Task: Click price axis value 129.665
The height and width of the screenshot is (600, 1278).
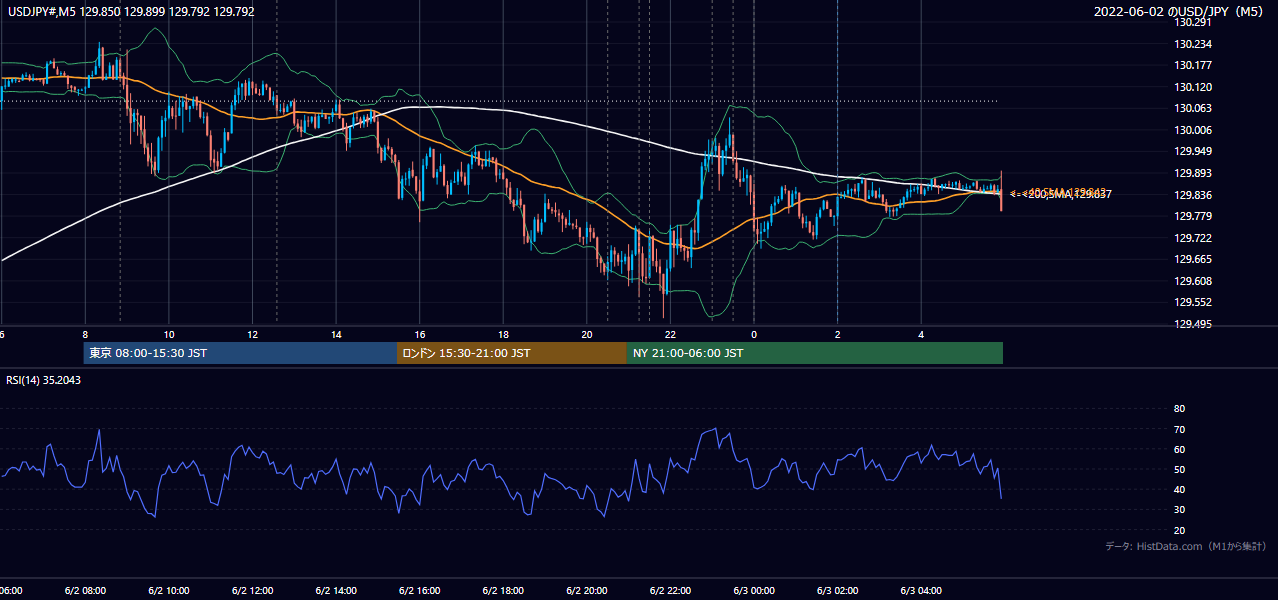Action: 1192,259
